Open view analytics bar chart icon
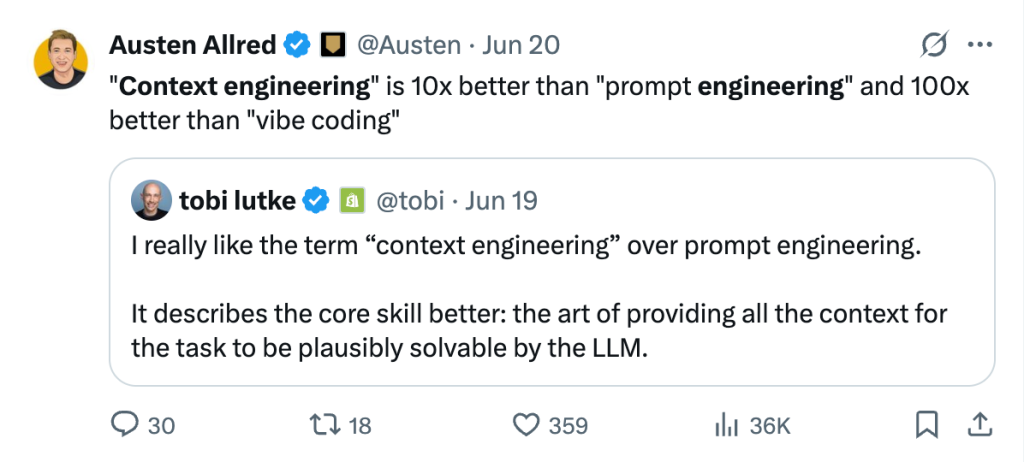This screenshot has height=462, width=1024. [725, 425]
